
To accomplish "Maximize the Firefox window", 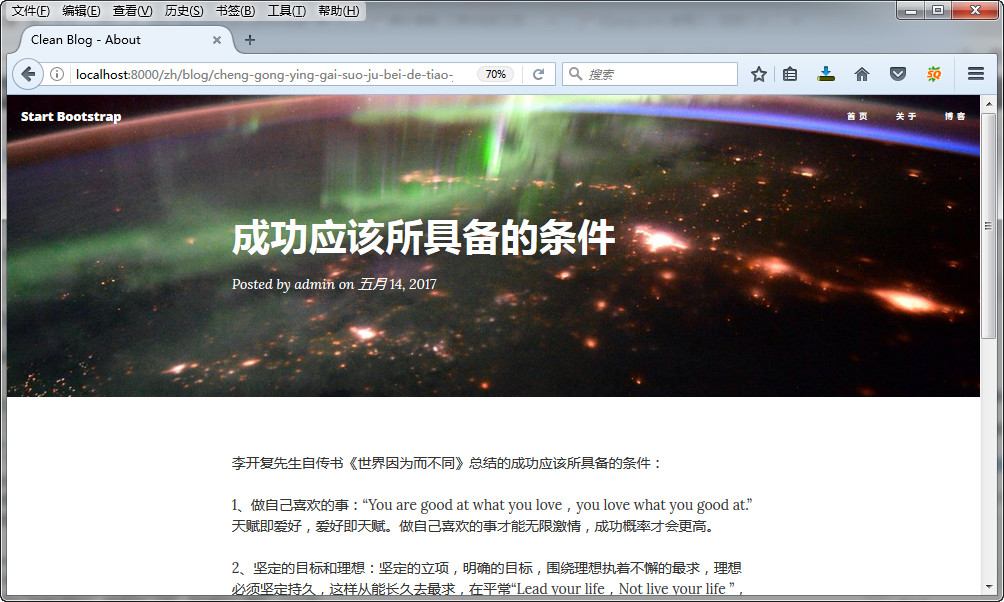I will pyautogui.click(x=938, y=10).
